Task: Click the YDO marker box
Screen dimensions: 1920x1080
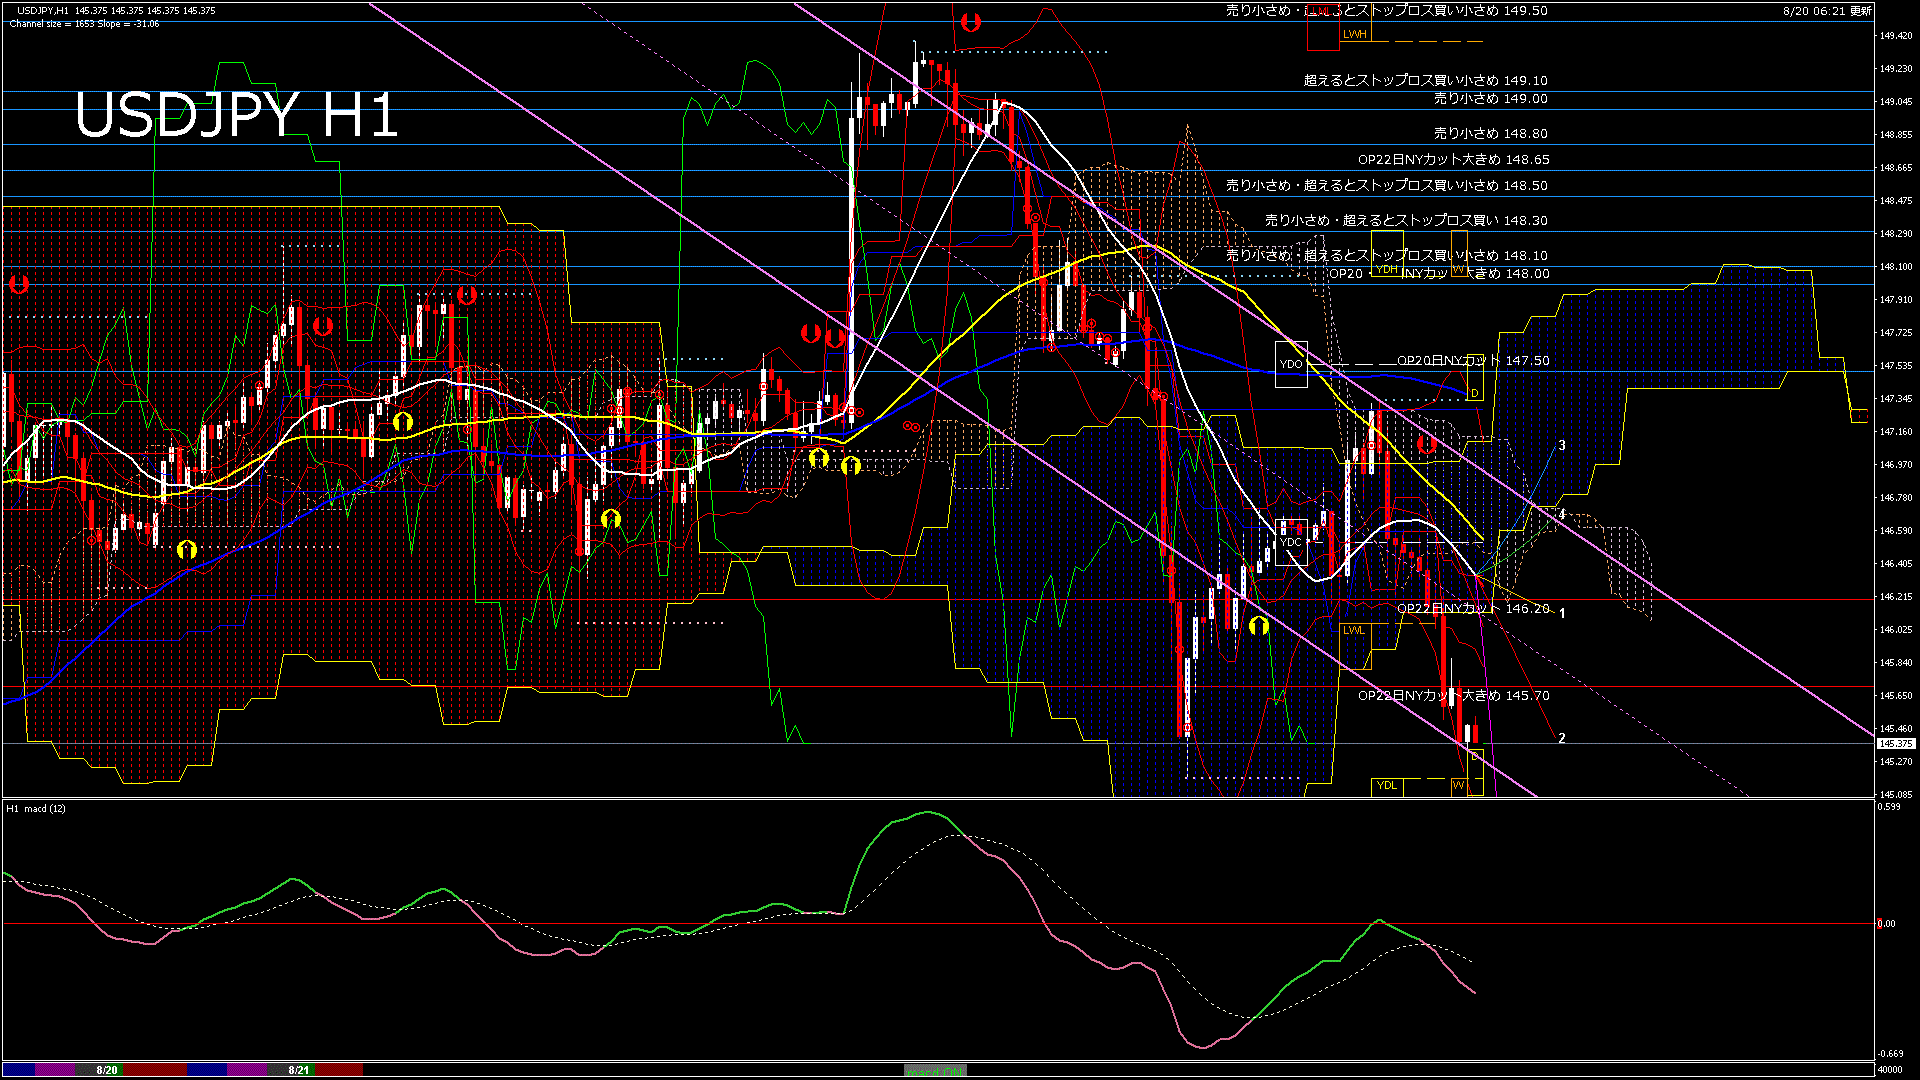Action: (1291, 364)
